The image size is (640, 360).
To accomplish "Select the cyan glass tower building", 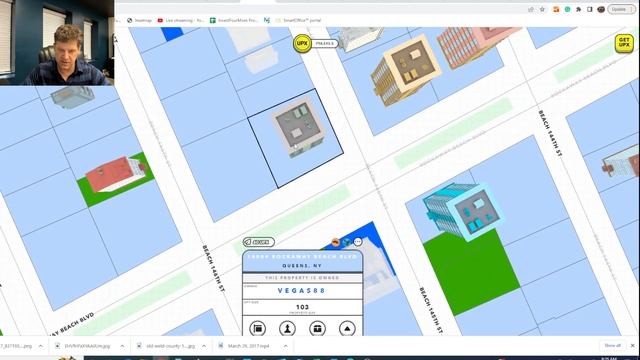I will coord(463,211).
